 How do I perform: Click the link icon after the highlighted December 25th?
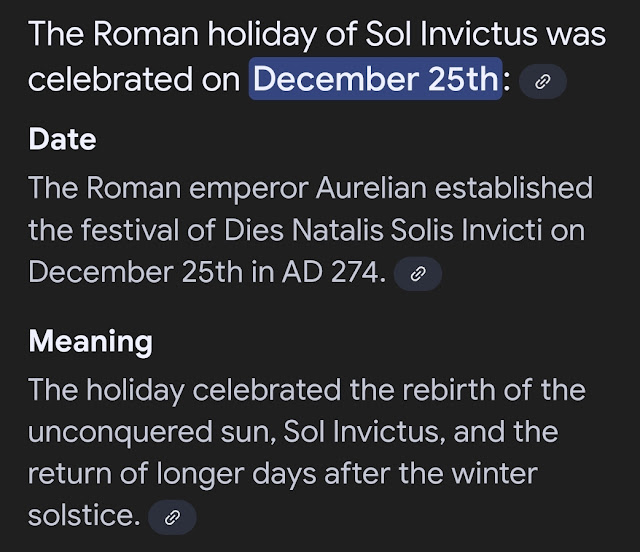(543, 82)
